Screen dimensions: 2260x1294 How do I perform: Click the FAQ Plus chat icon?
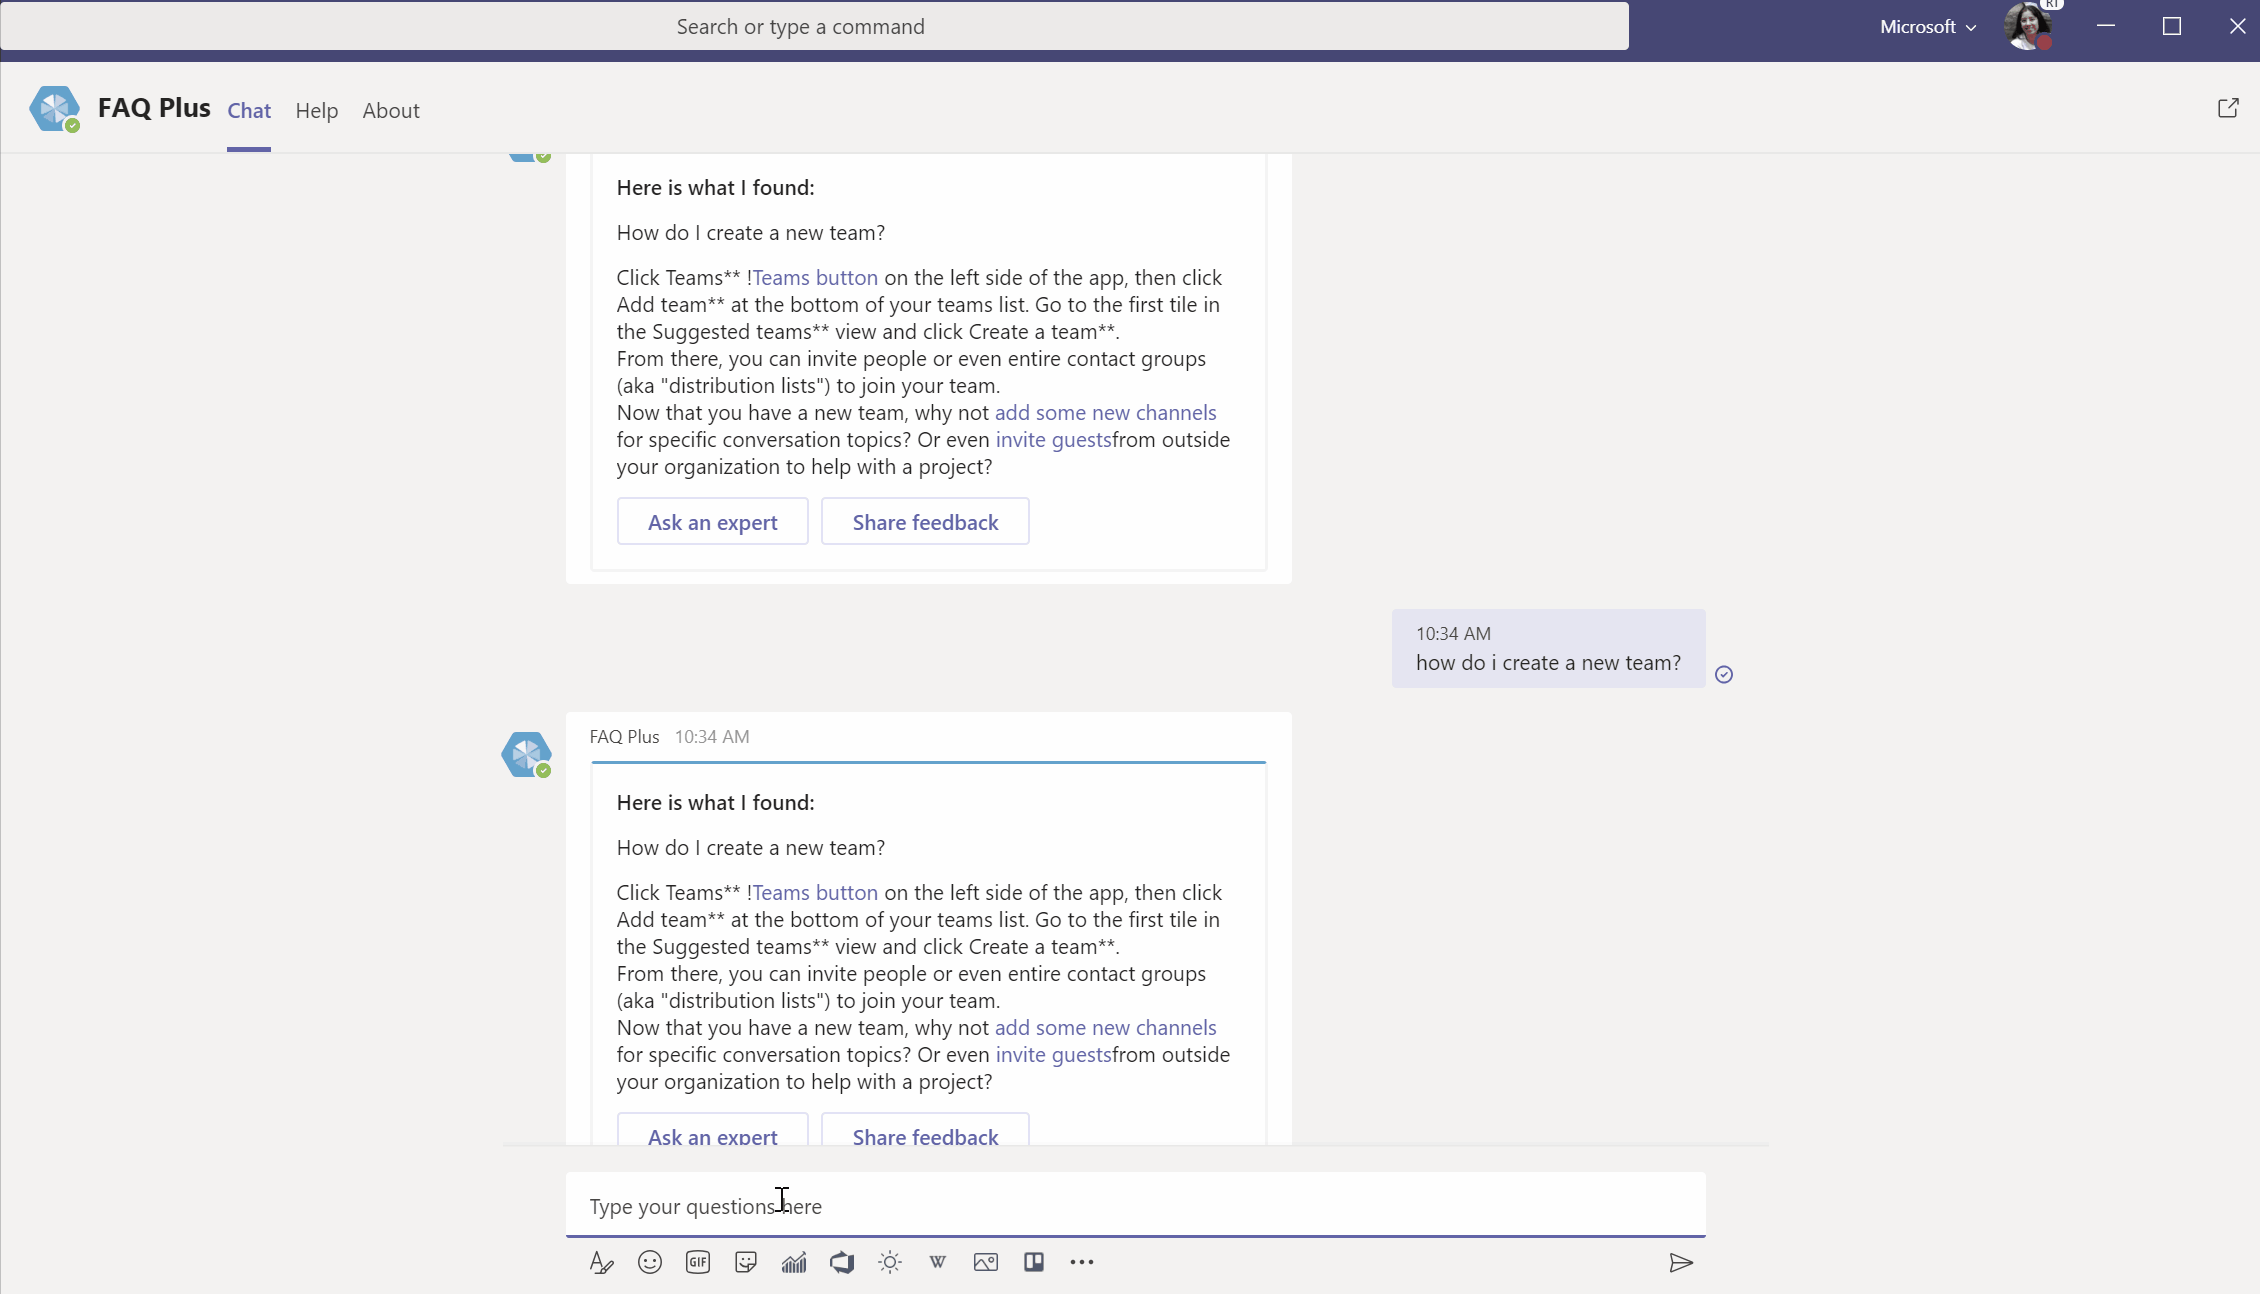(x=54, y=109)
